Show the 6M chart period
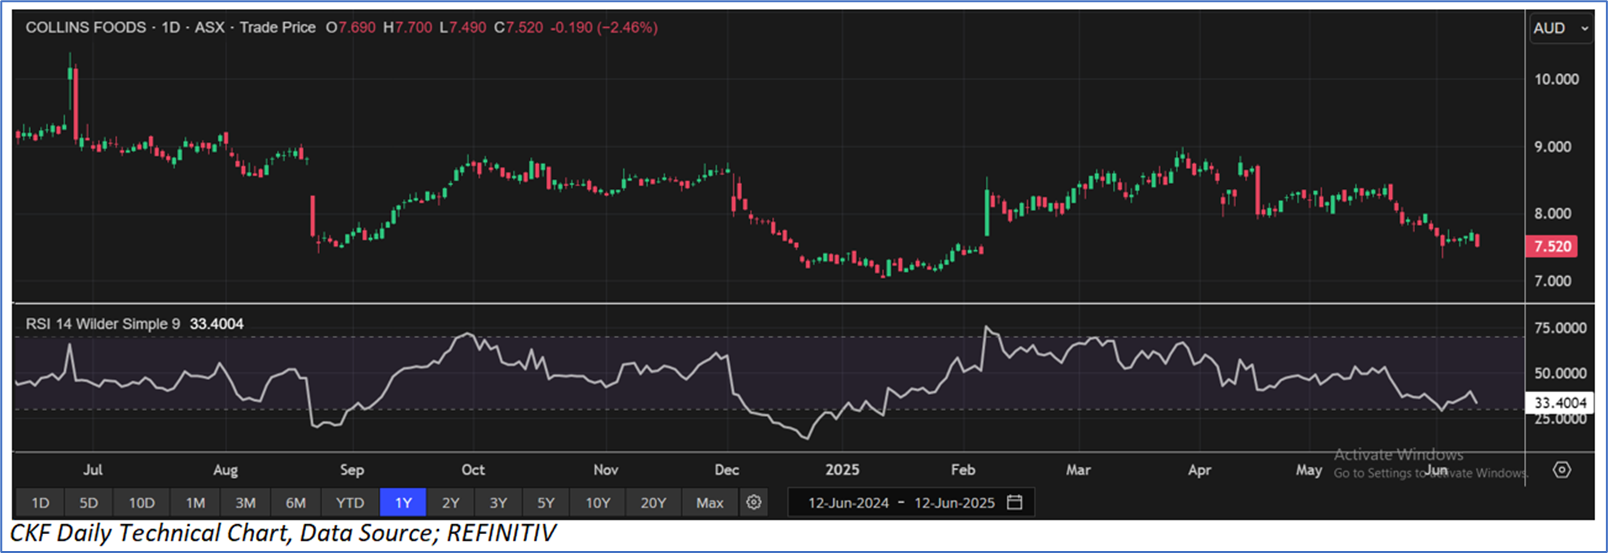The width and height of the screenshot is (1608, 553). (296, 502)
